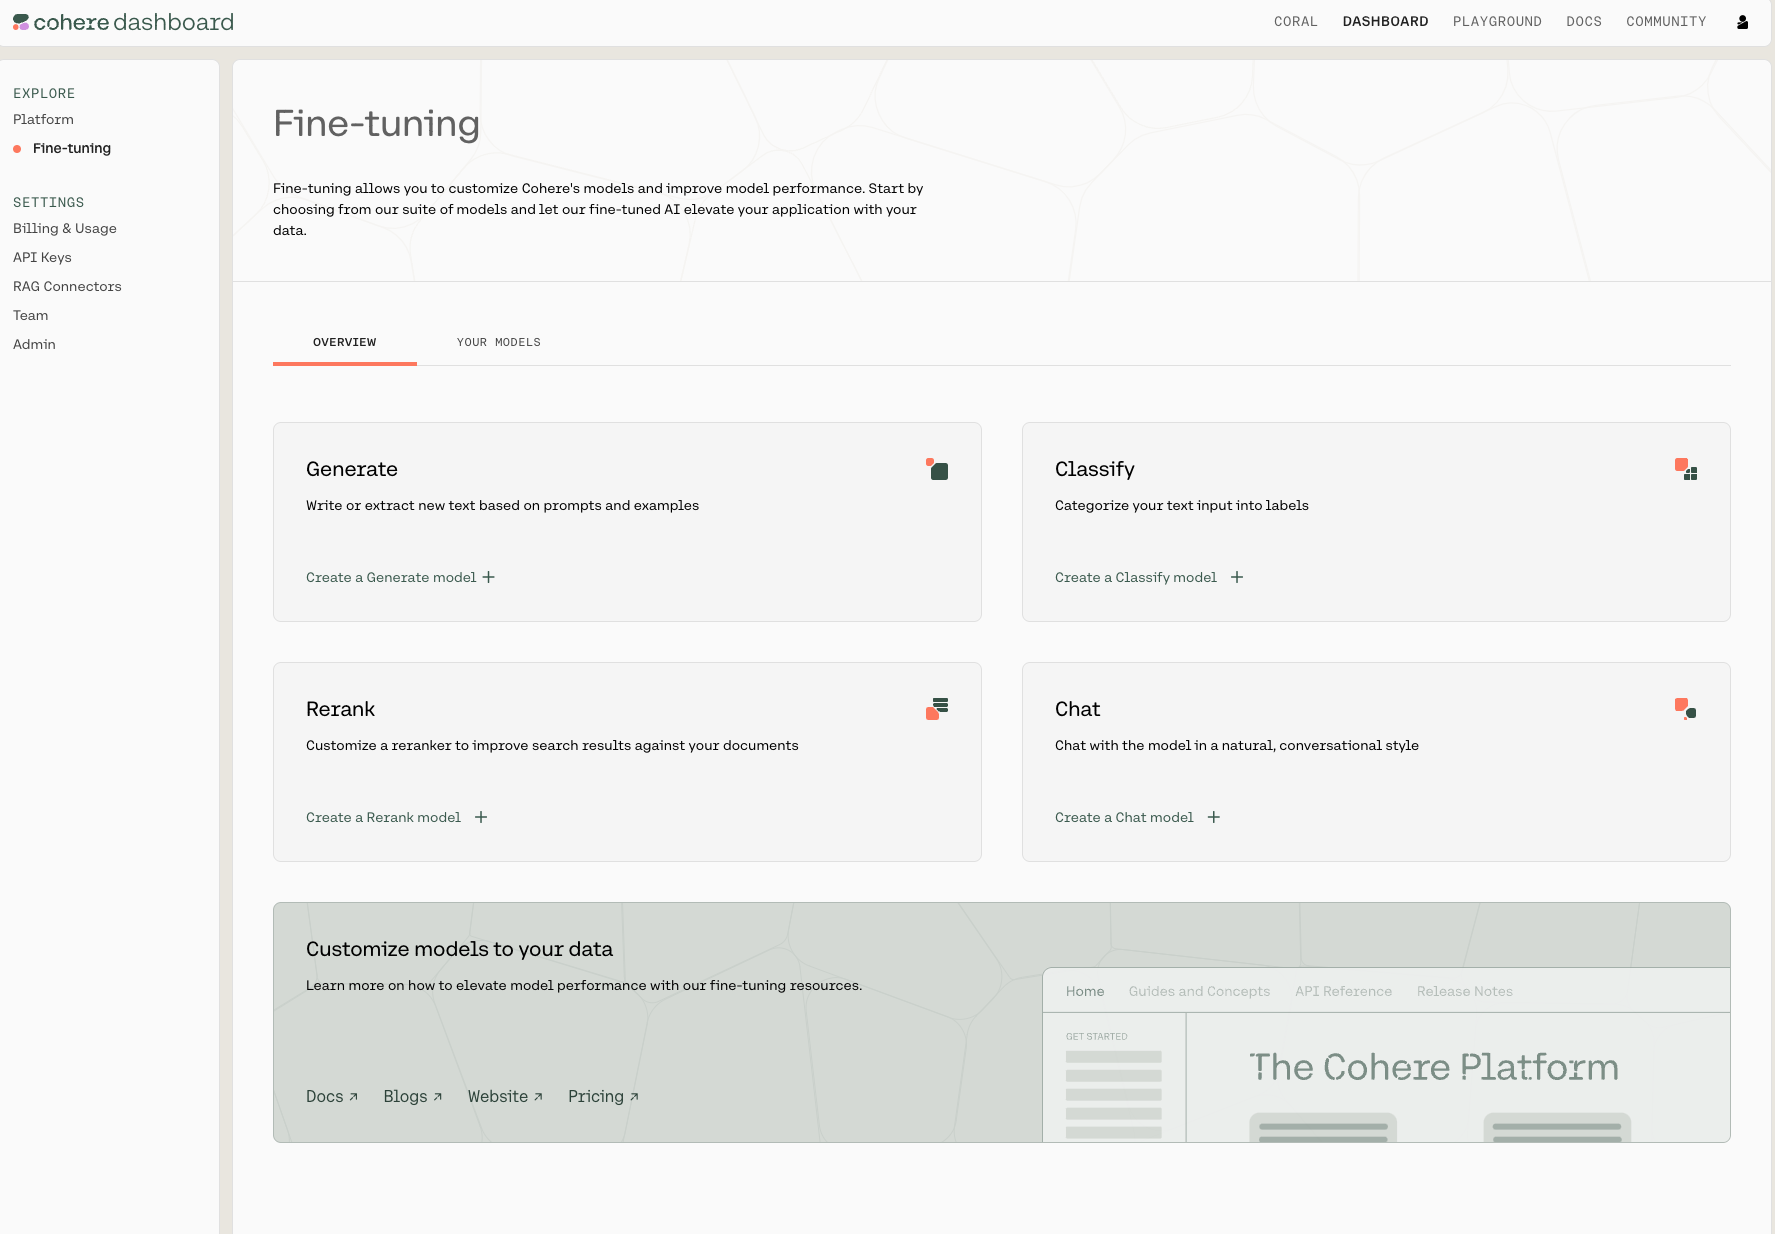Screen dimensions: 1775x1234
Task: Open the user profile icon
Action: (x=1742, y=22)
